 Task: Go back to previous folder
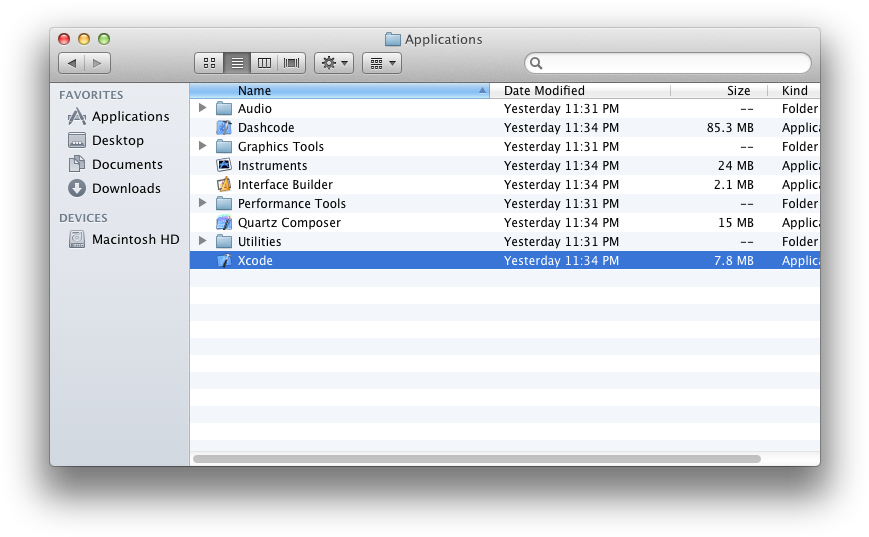[x=71, y=63]
